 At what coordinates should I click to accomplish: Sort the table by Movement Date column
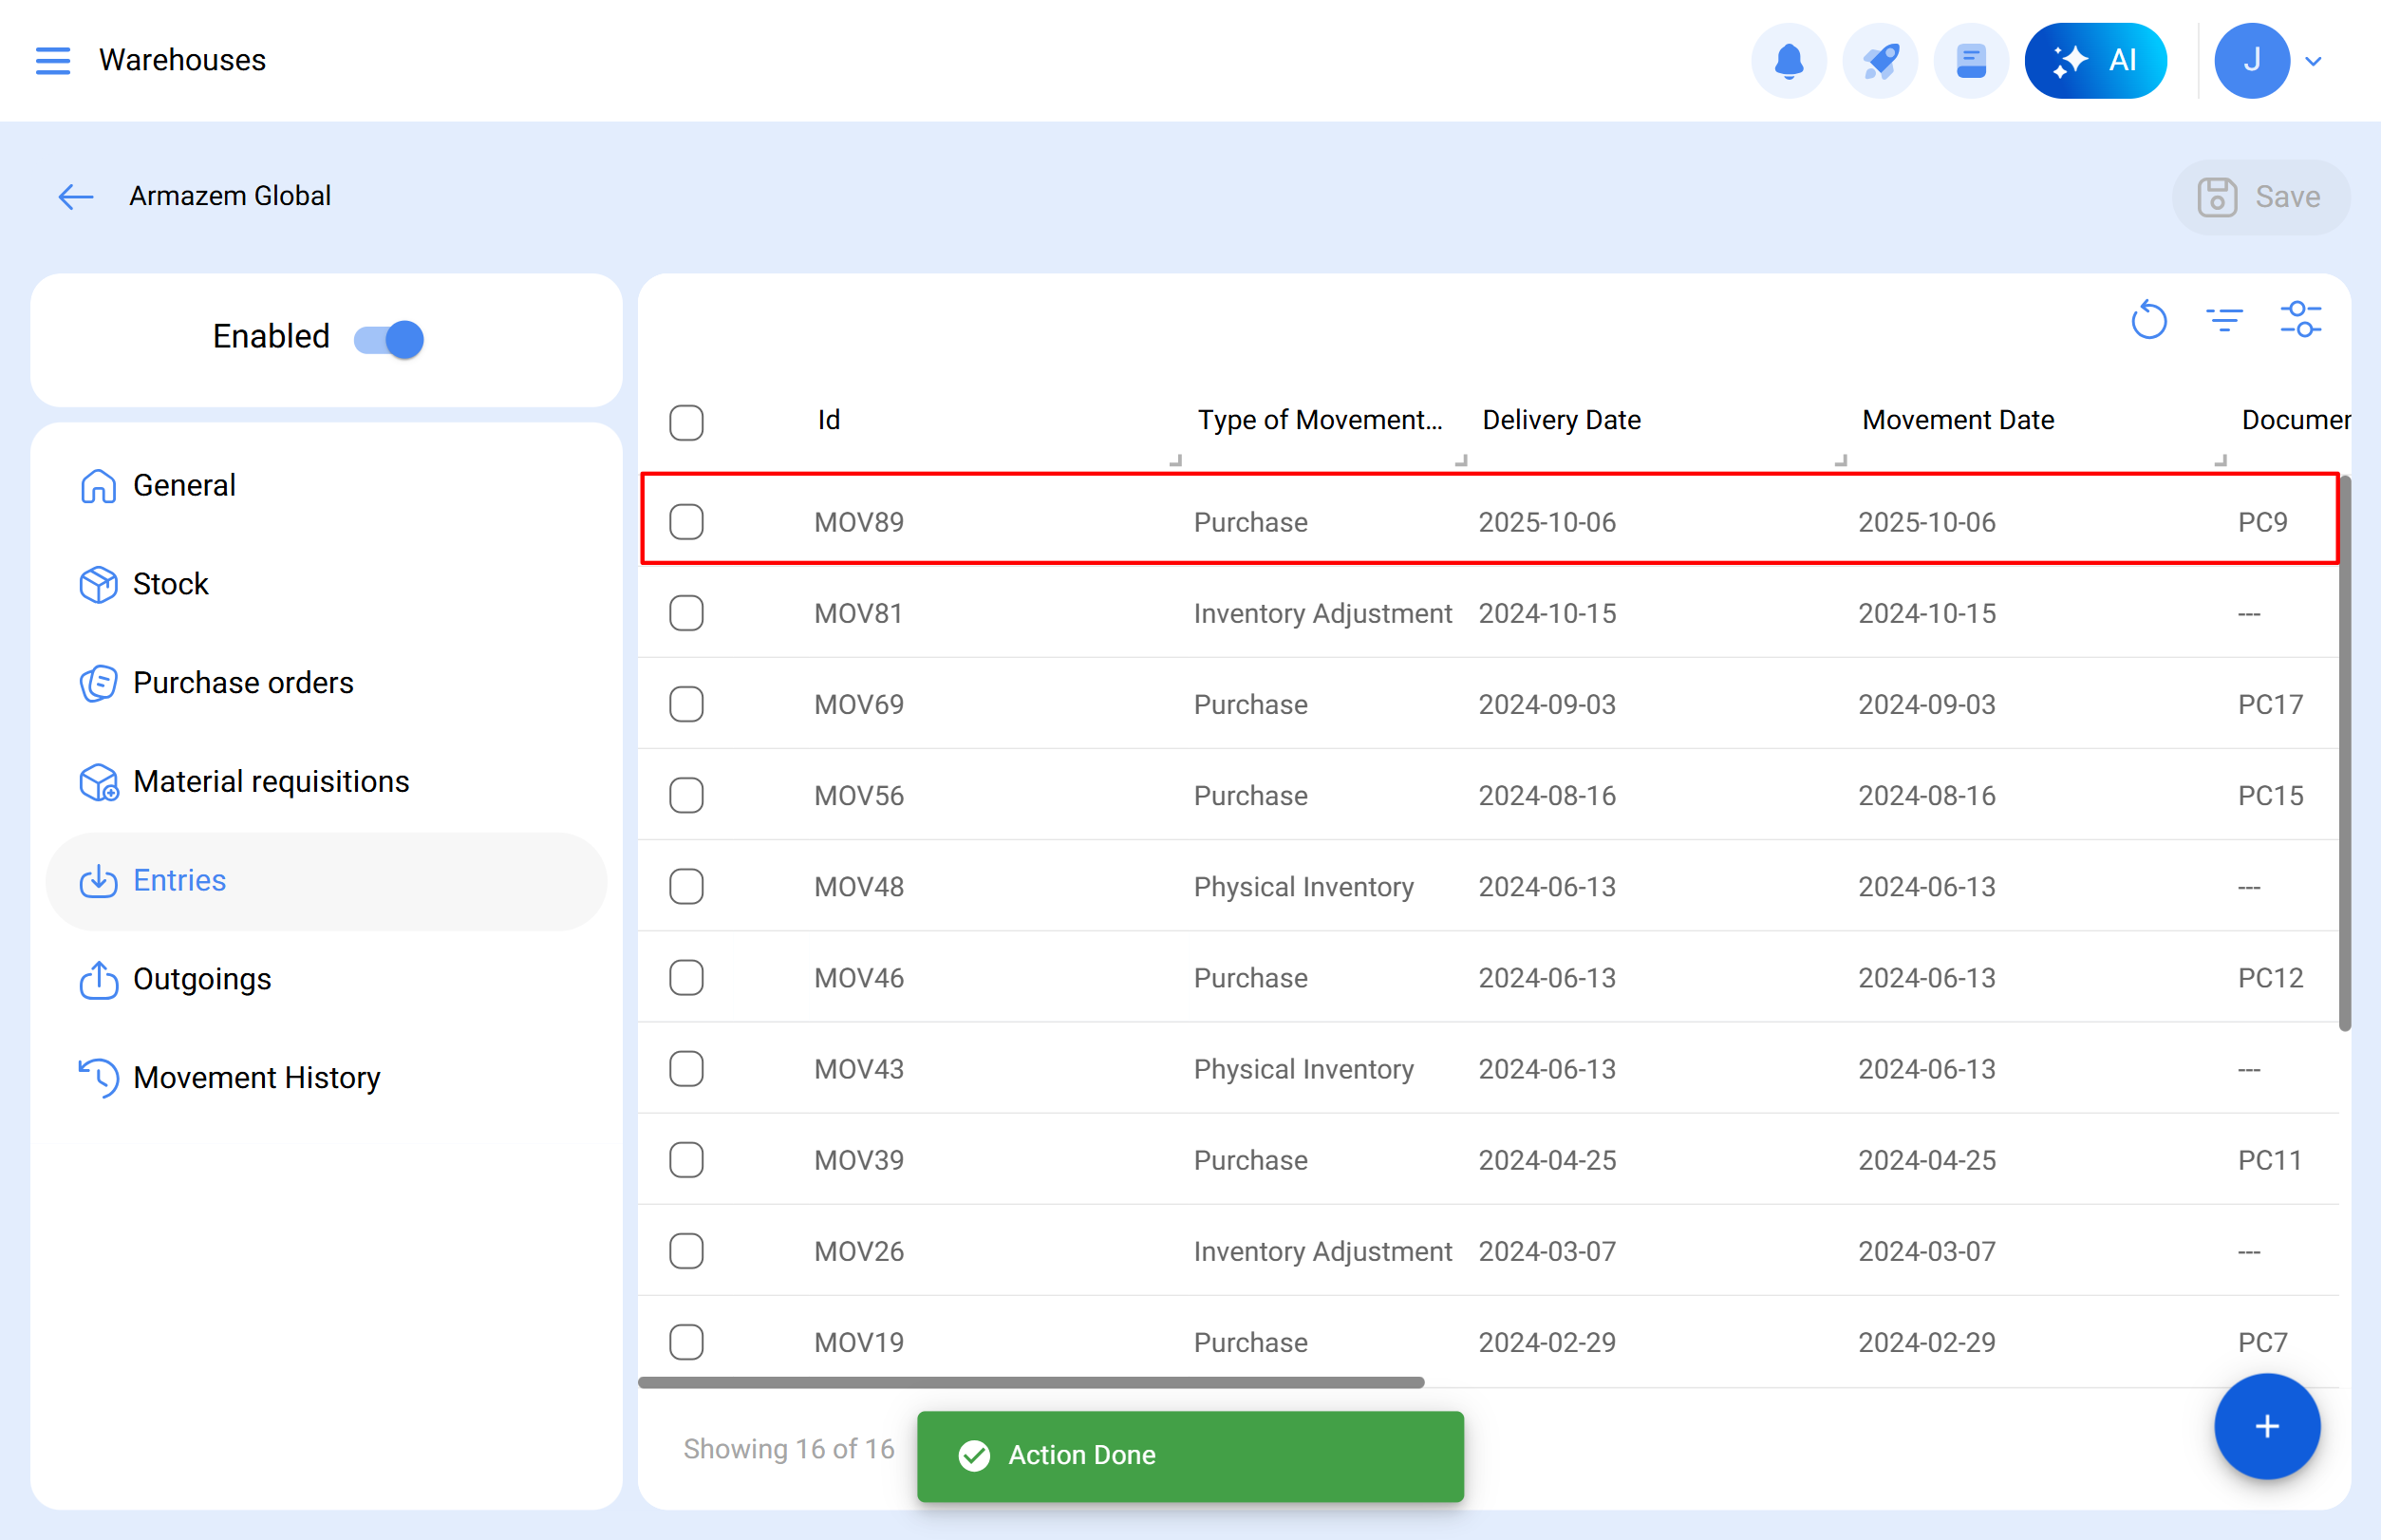point(1957,420)
